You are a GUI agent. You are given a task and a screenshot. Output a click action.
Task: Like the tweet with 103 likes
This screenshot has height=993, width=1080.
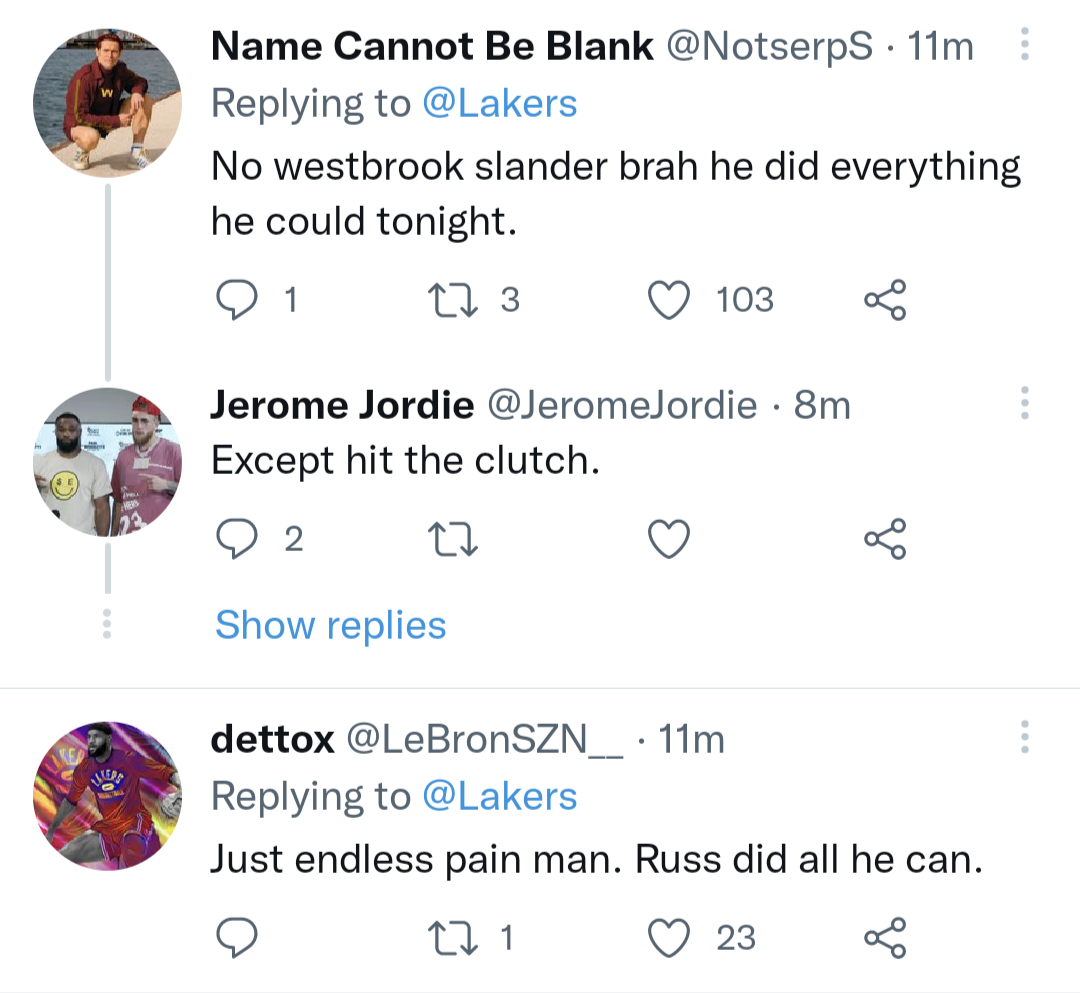[x=671, y=300]
